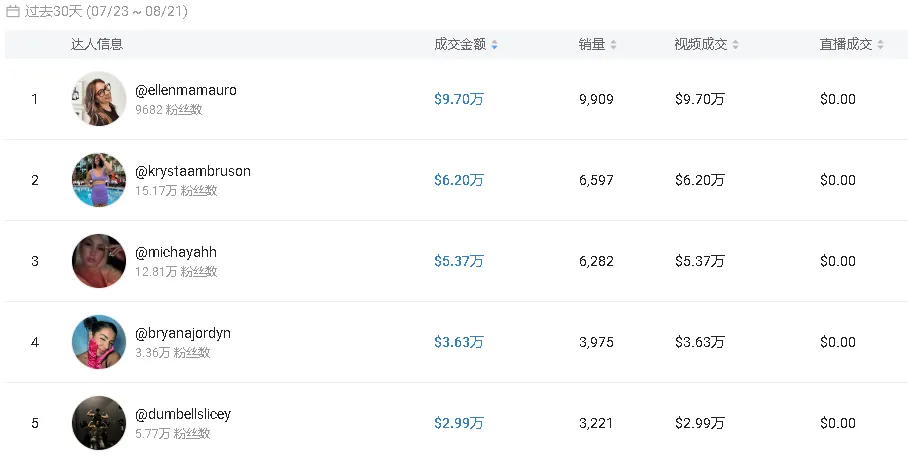
Task: Sort by 成交金额 column arrows
Action: (x=495, y=45)
